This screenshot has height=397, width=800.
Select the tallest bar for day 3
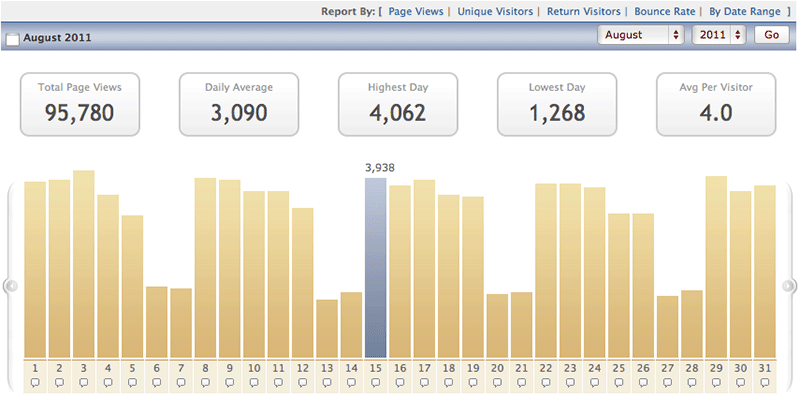pos(84,264)
